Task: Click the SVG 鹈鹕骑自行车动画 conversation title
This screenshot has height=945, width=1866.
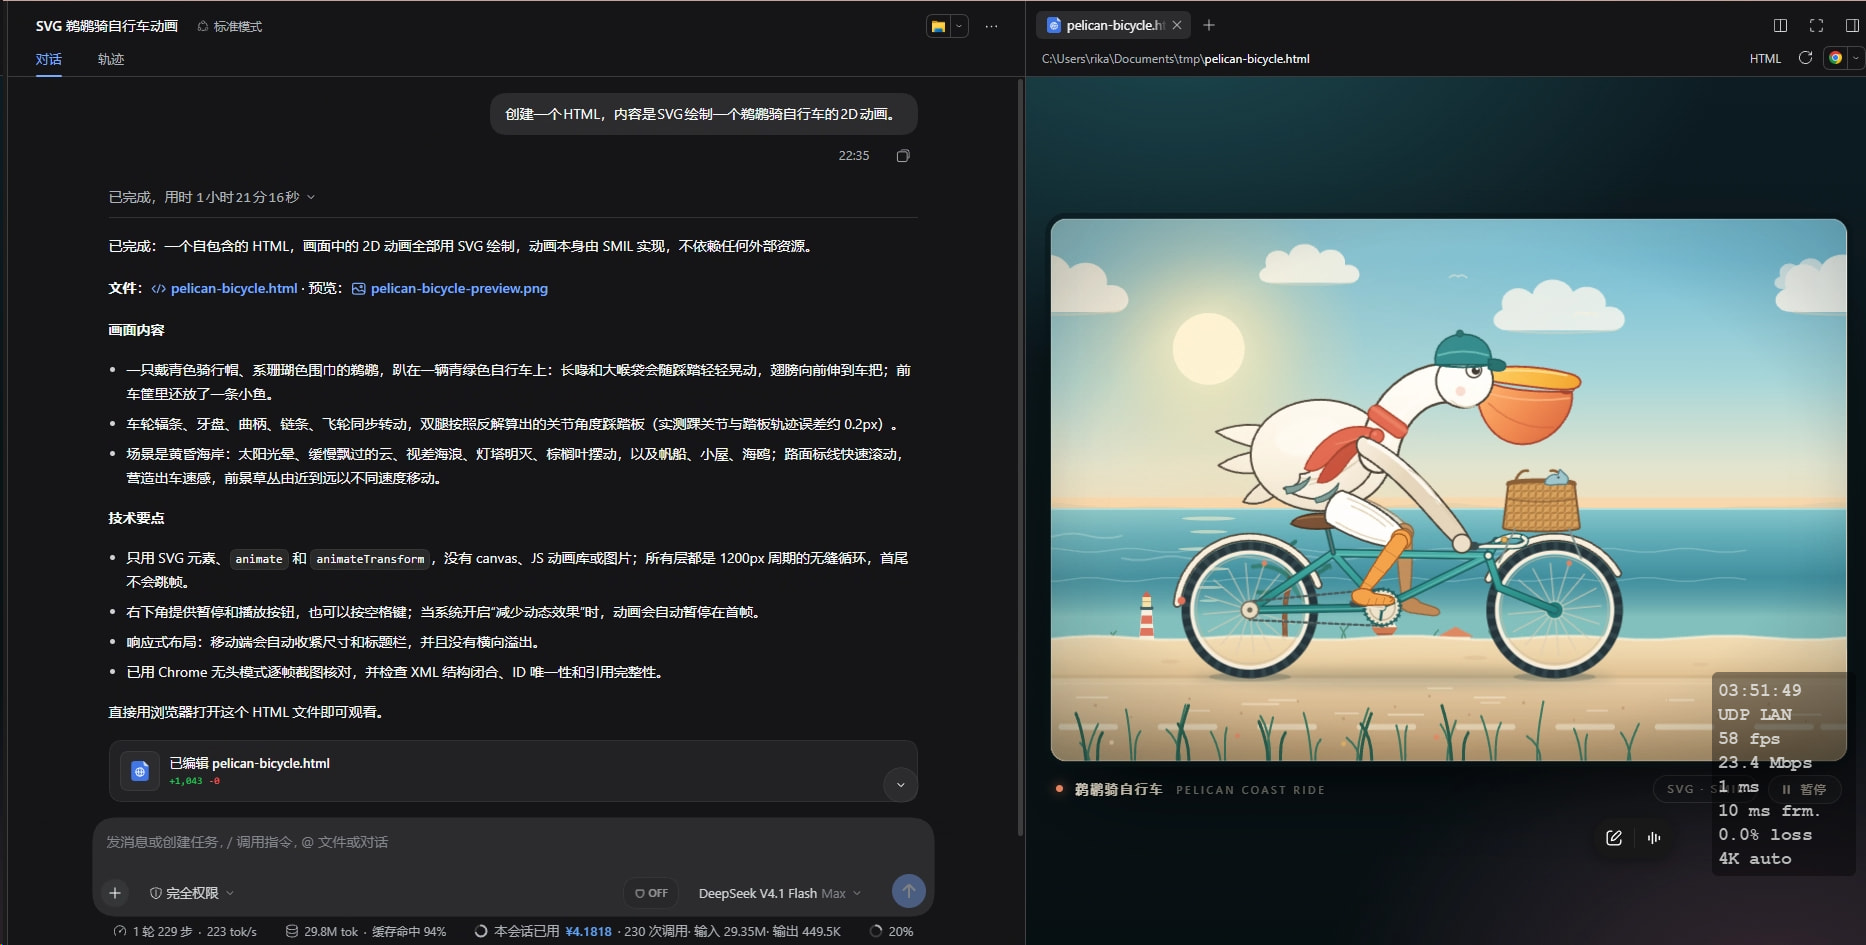Action: coord(107,27)
